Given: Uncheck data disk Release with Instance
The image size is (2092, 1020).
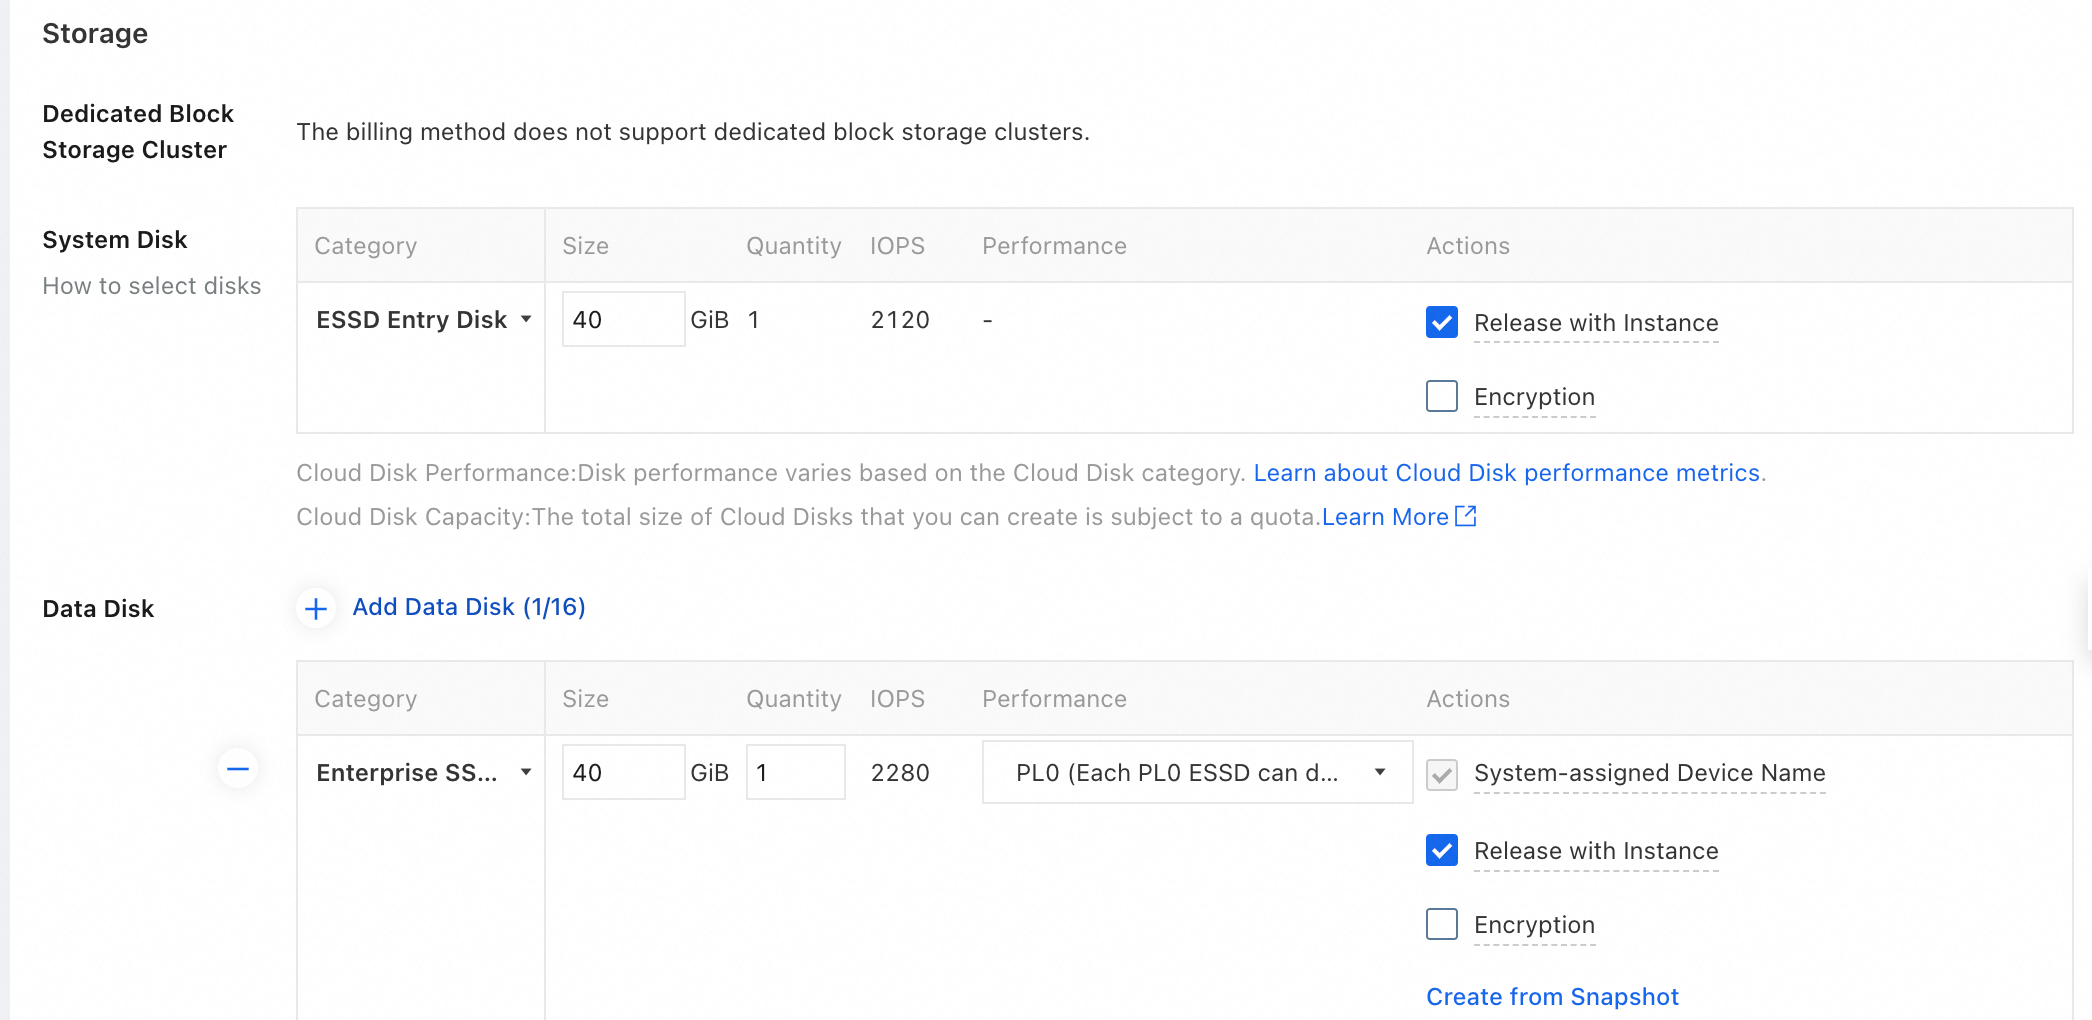Looking at the screenshot, I should (1442, 850).
